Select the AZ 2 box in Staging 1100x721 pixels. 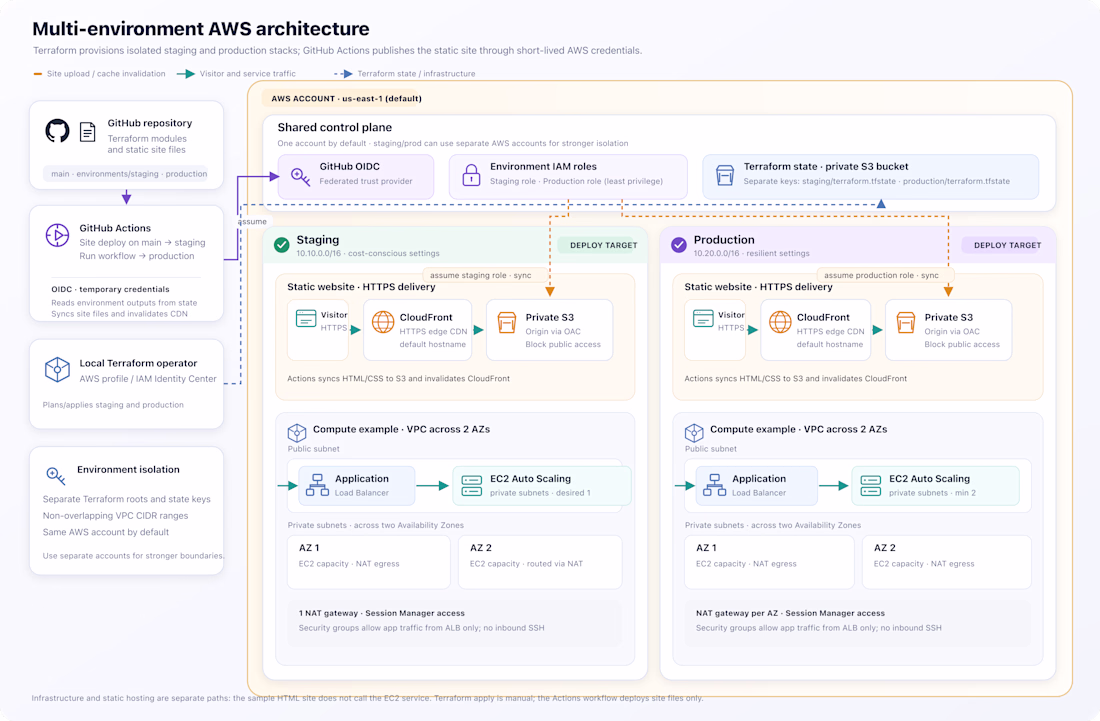coord(540,562)
